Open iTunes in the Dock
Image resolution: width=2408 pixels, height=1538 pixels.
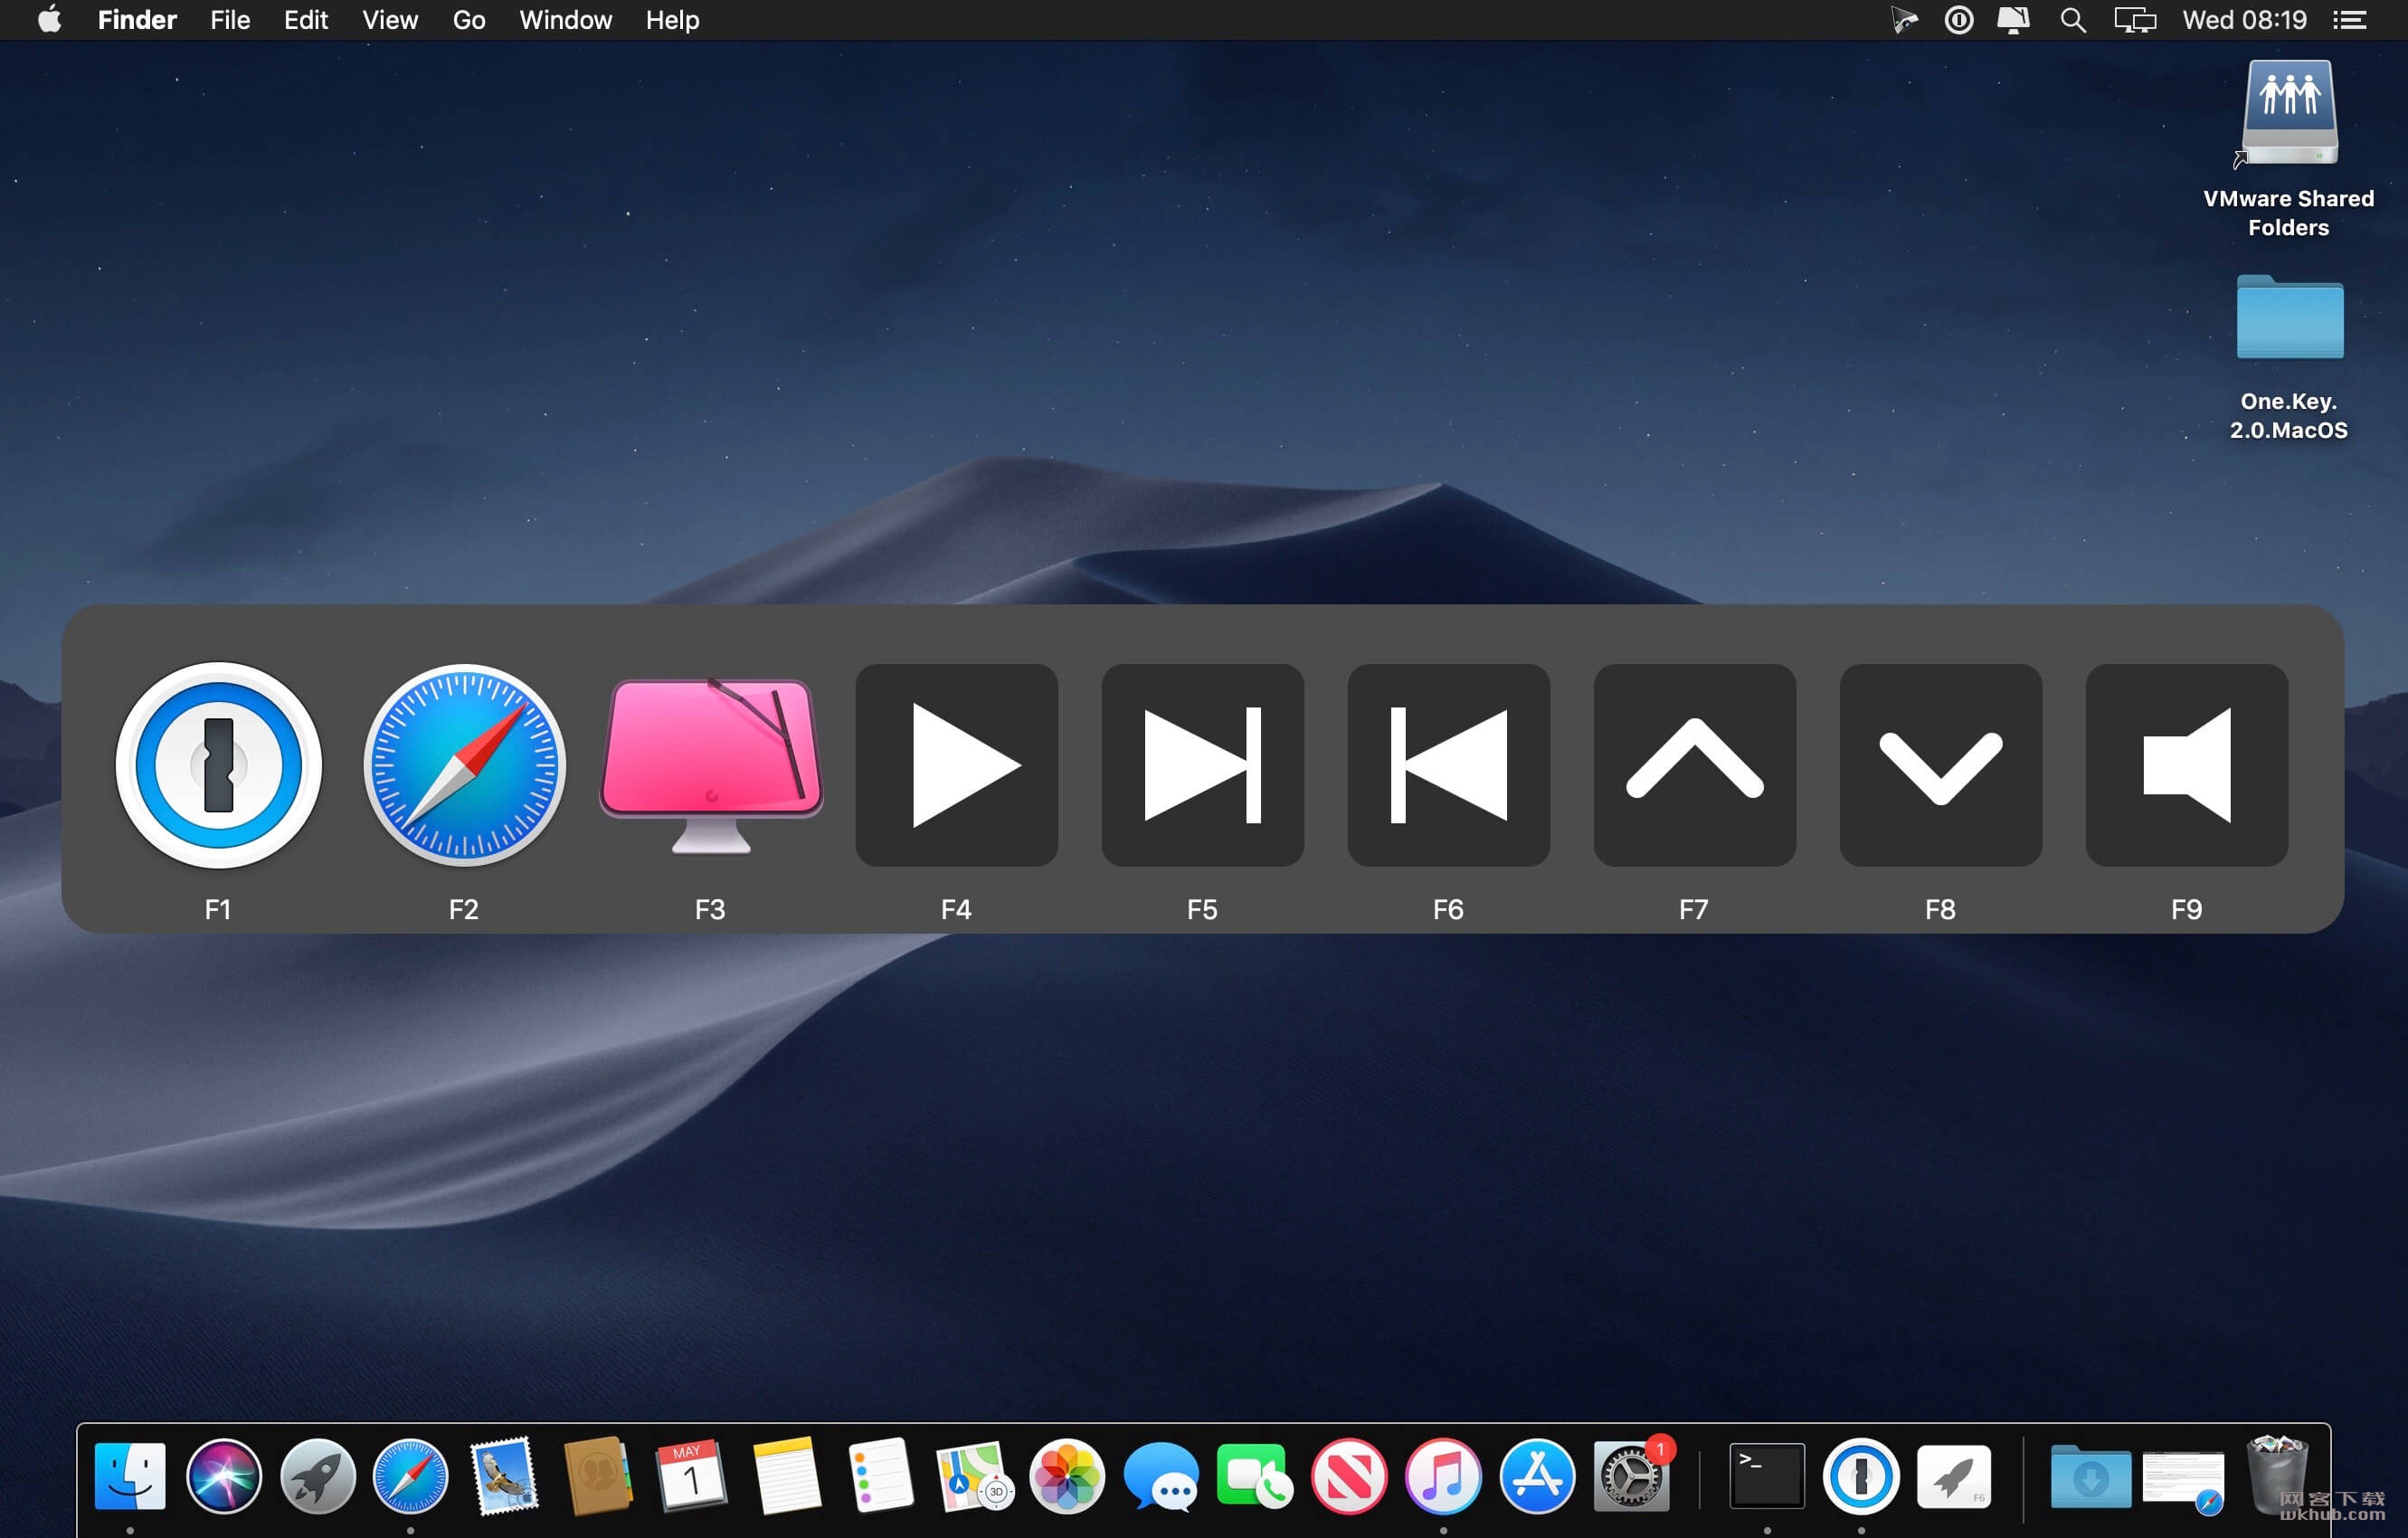pos(1443,1476)
